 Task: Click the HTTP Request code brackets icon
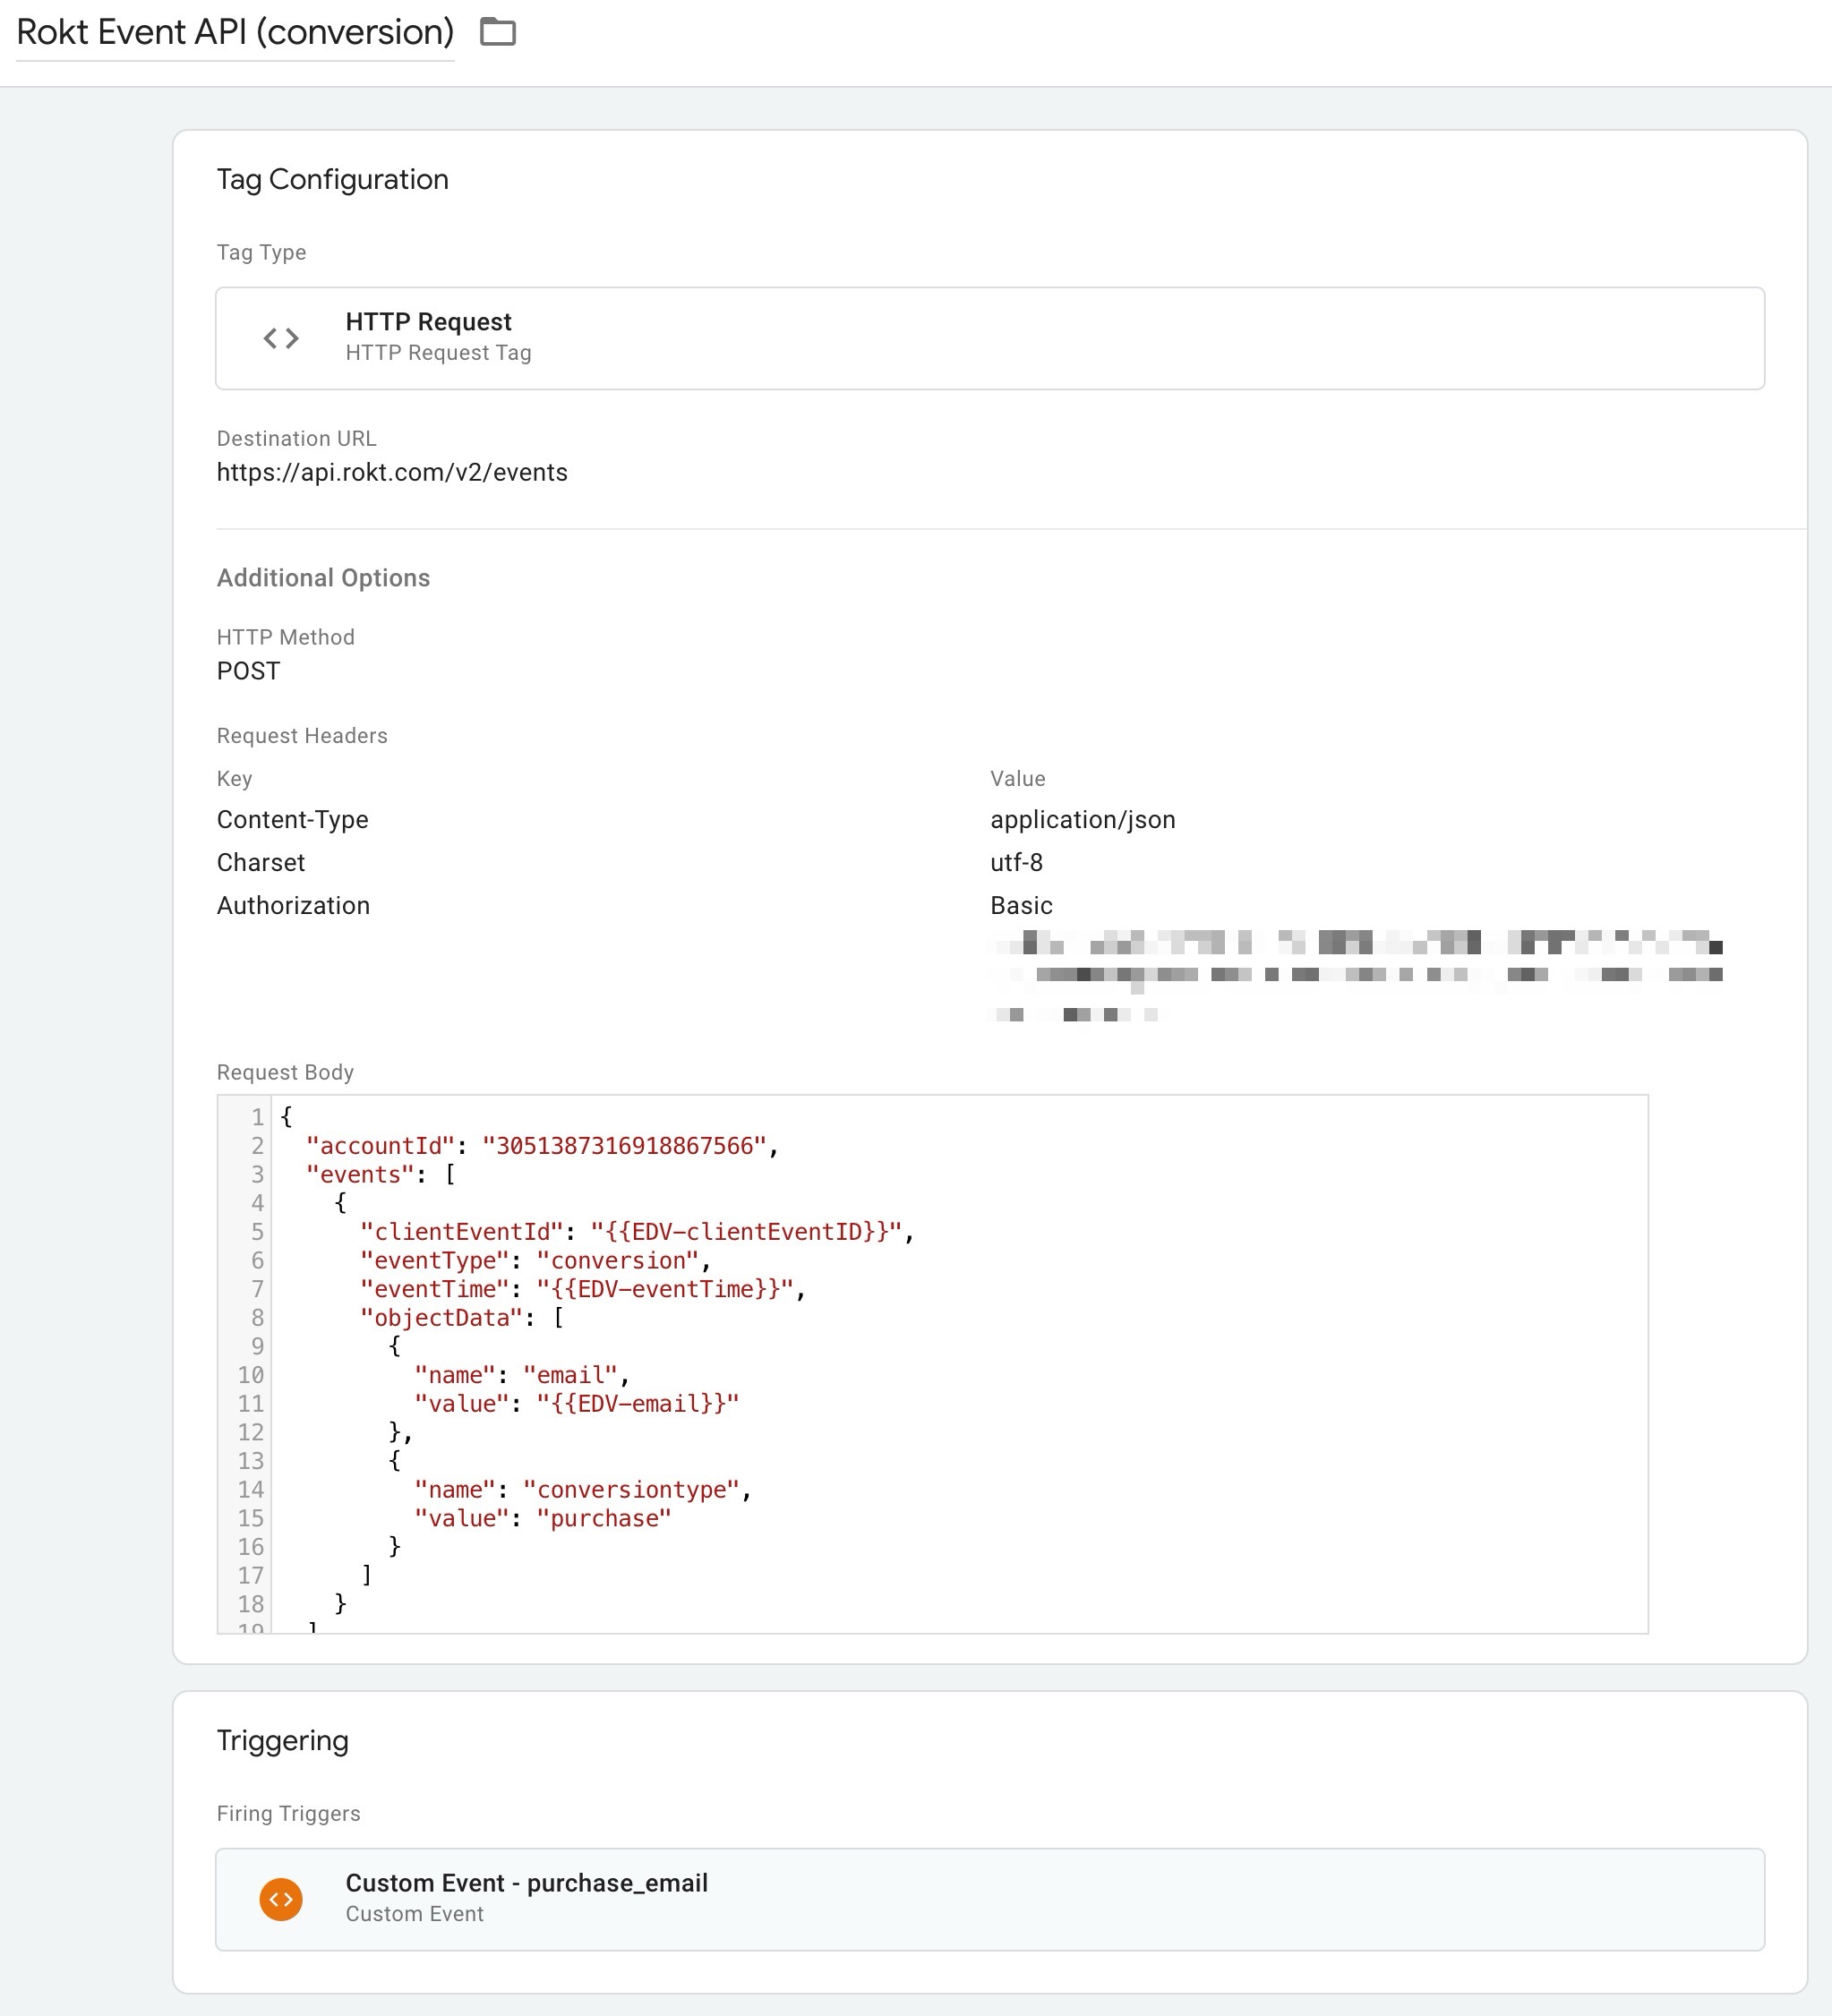tap(281, 338)
